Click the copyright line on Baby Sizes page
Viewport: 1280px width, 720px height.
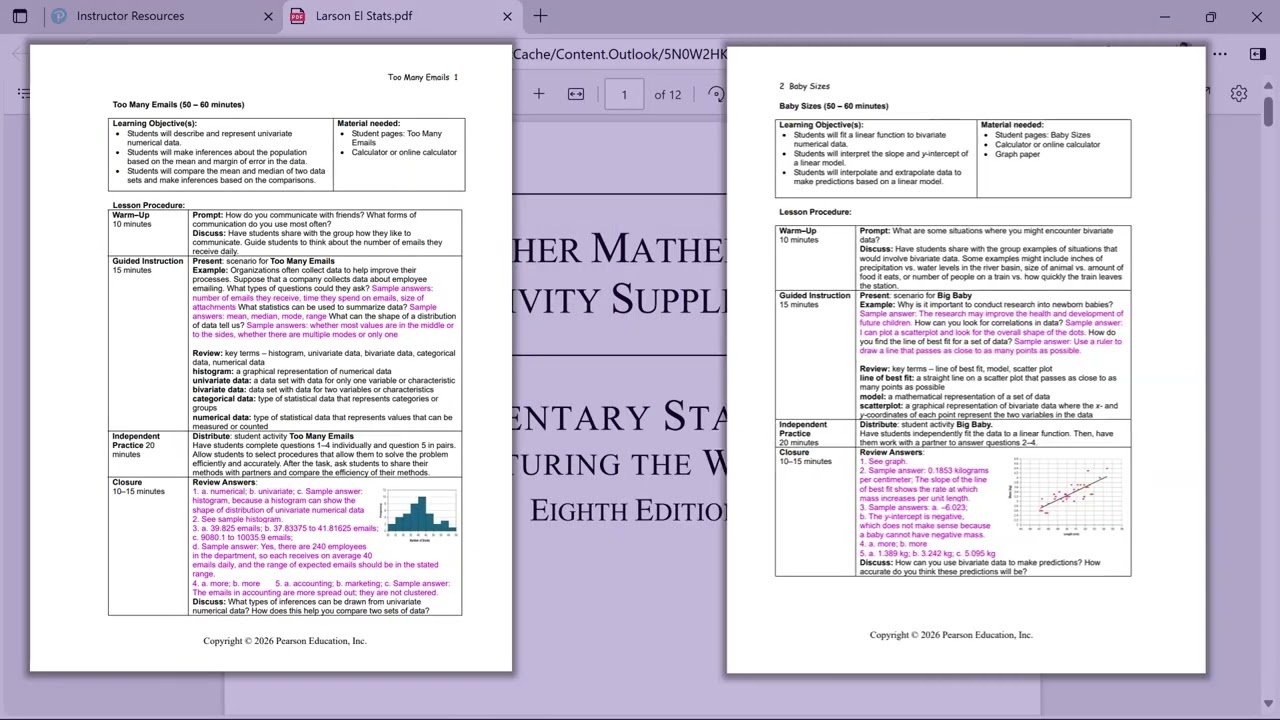[x=951, y=635]
